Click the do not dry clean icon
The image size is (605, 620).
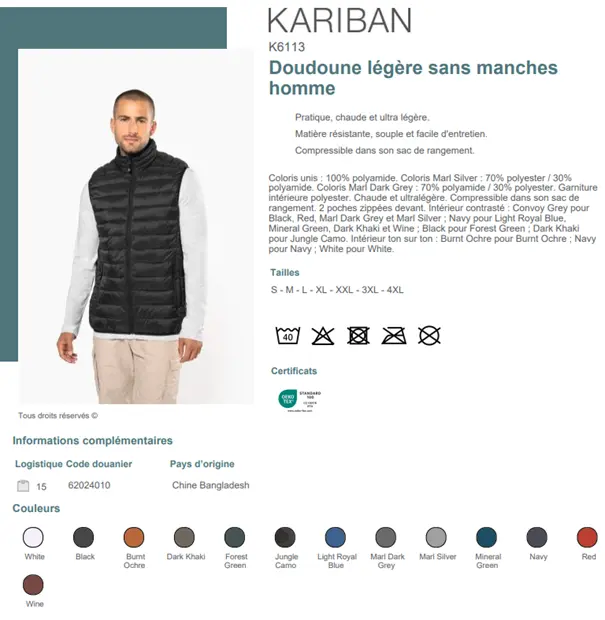429,336
